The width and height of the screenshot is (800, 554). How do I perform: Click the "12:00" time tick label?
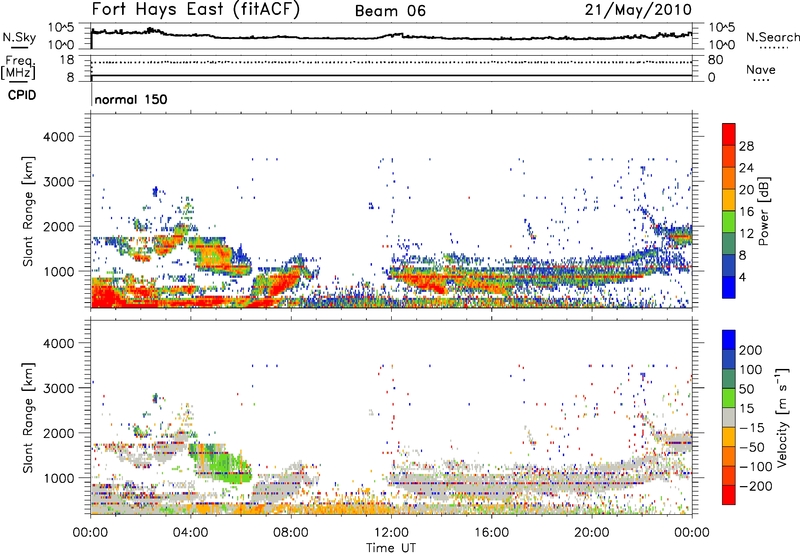(391, 533)
